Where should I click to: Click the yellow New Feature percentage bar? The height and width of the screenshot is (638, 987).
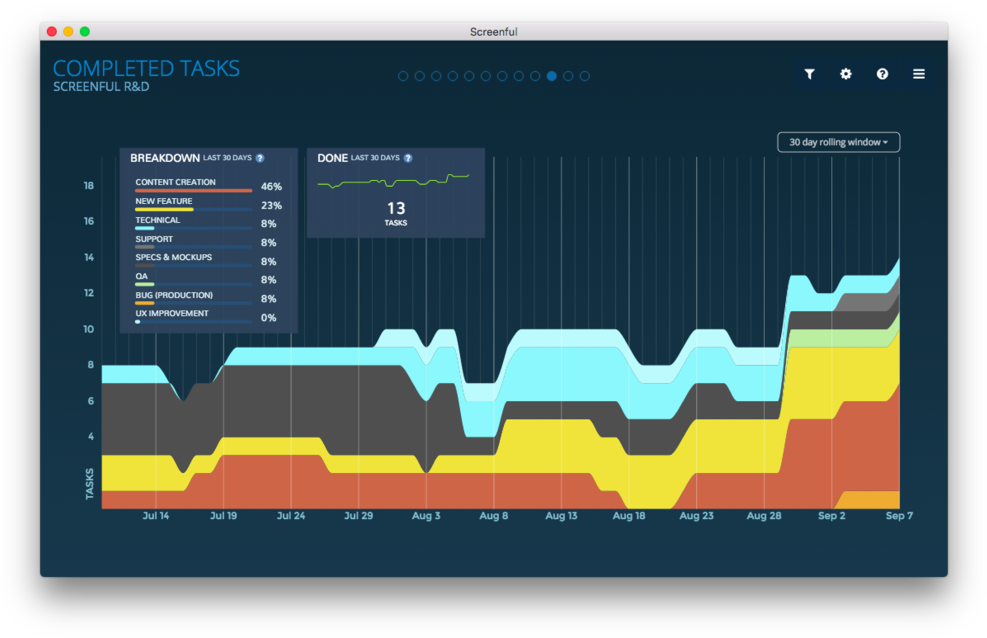click(x=164, y=209)
